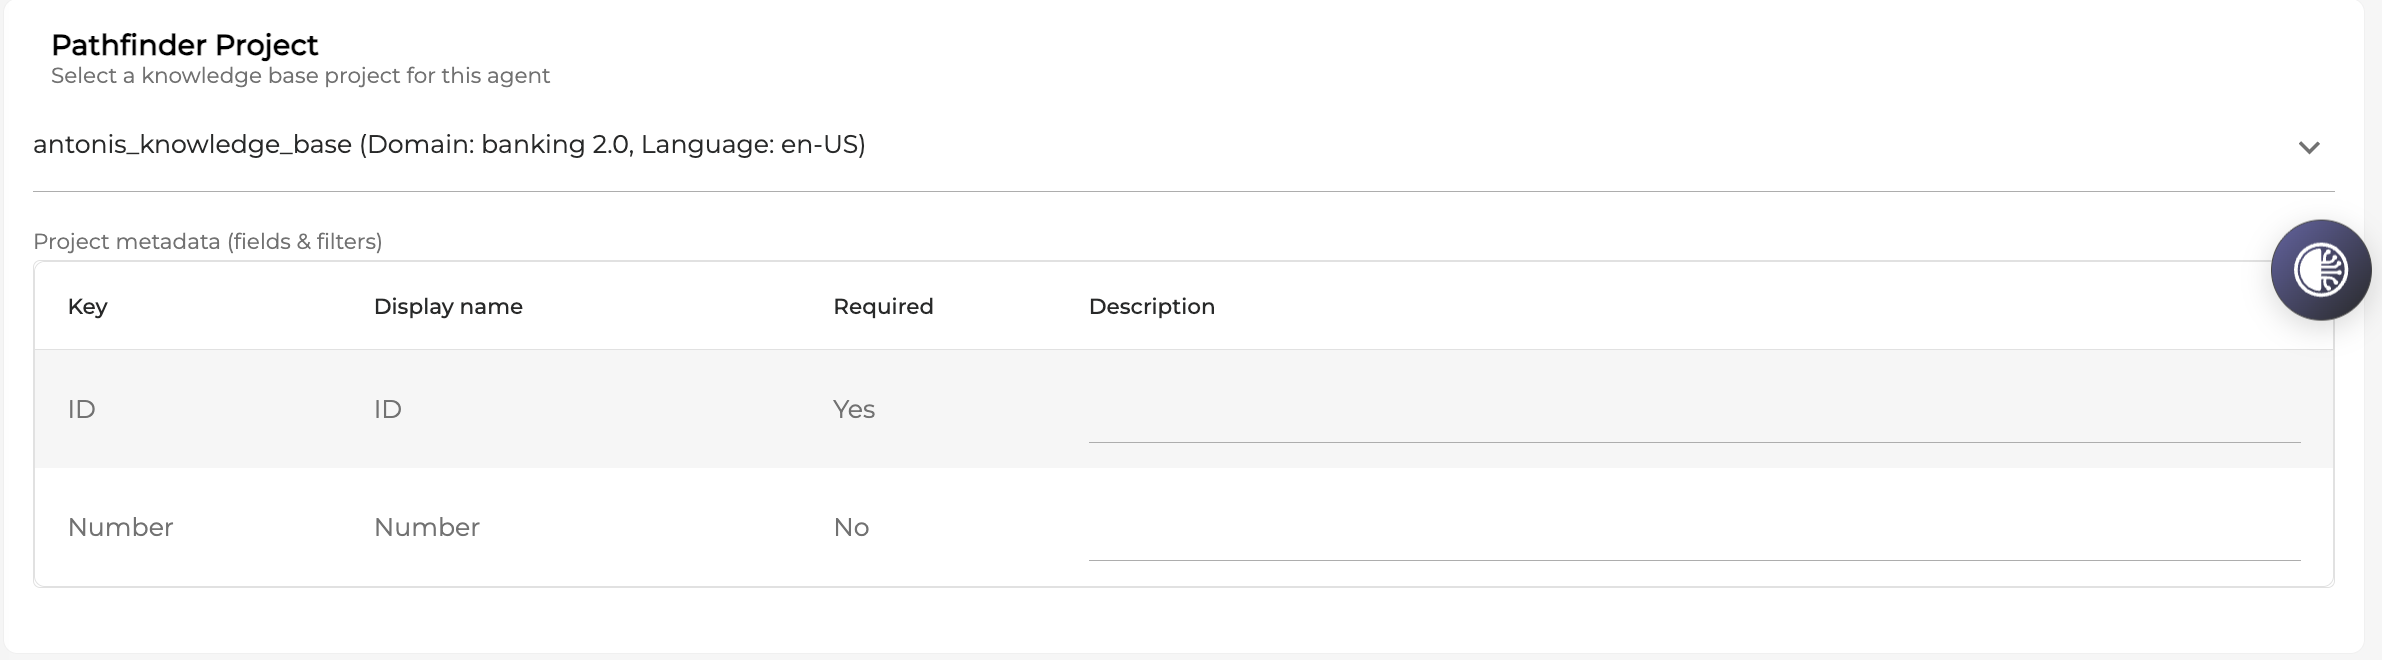Select the Number cell under Display name

[427, 527]
